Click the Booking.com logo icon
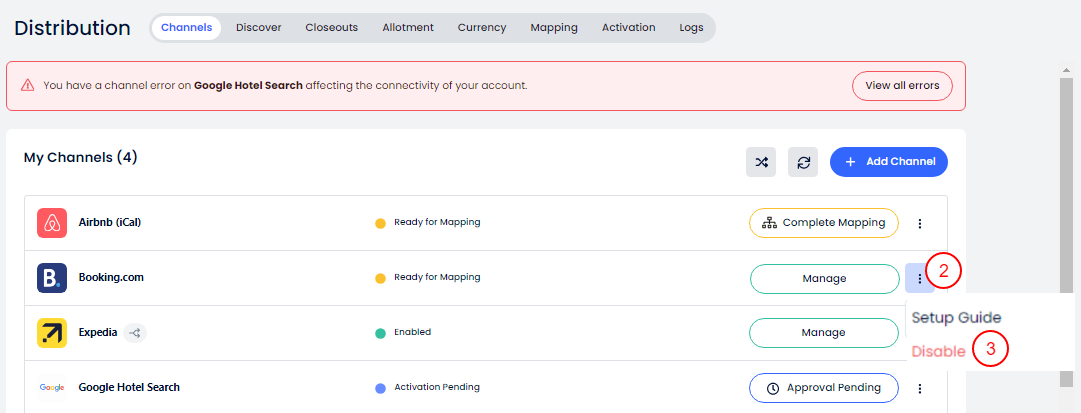The width and height of the screenshot is (1081, 413). 52,278
